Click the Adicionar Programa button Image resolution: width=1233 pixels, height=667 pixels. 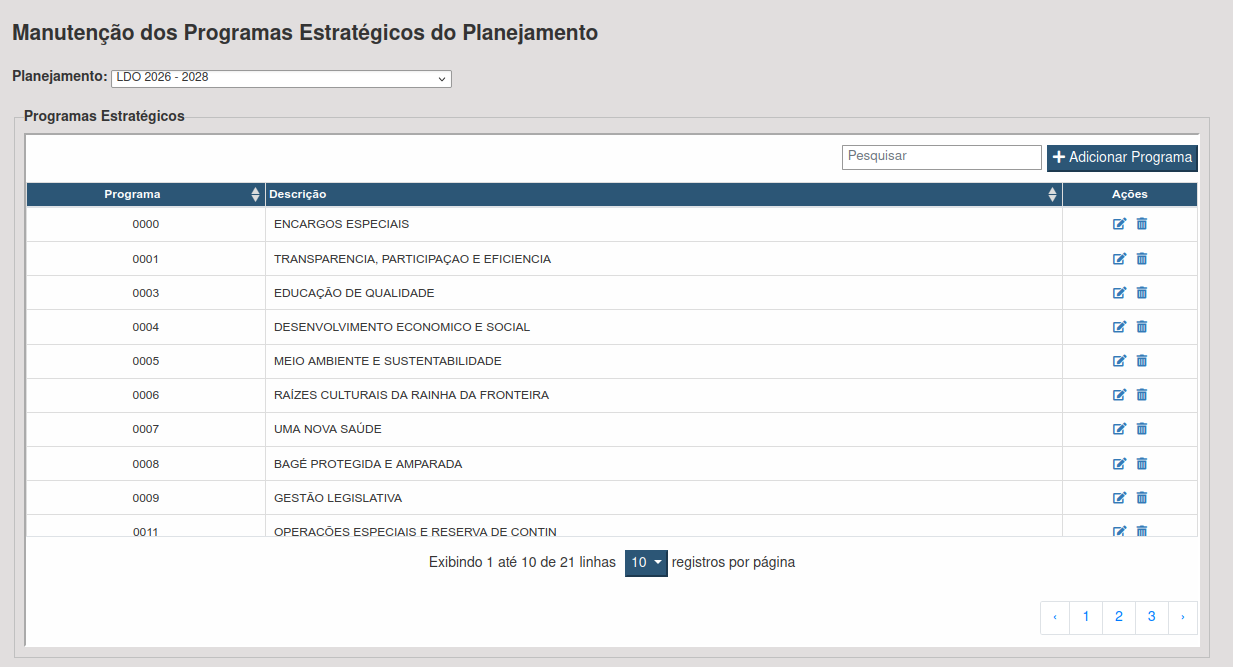[x=1122, y=158]
